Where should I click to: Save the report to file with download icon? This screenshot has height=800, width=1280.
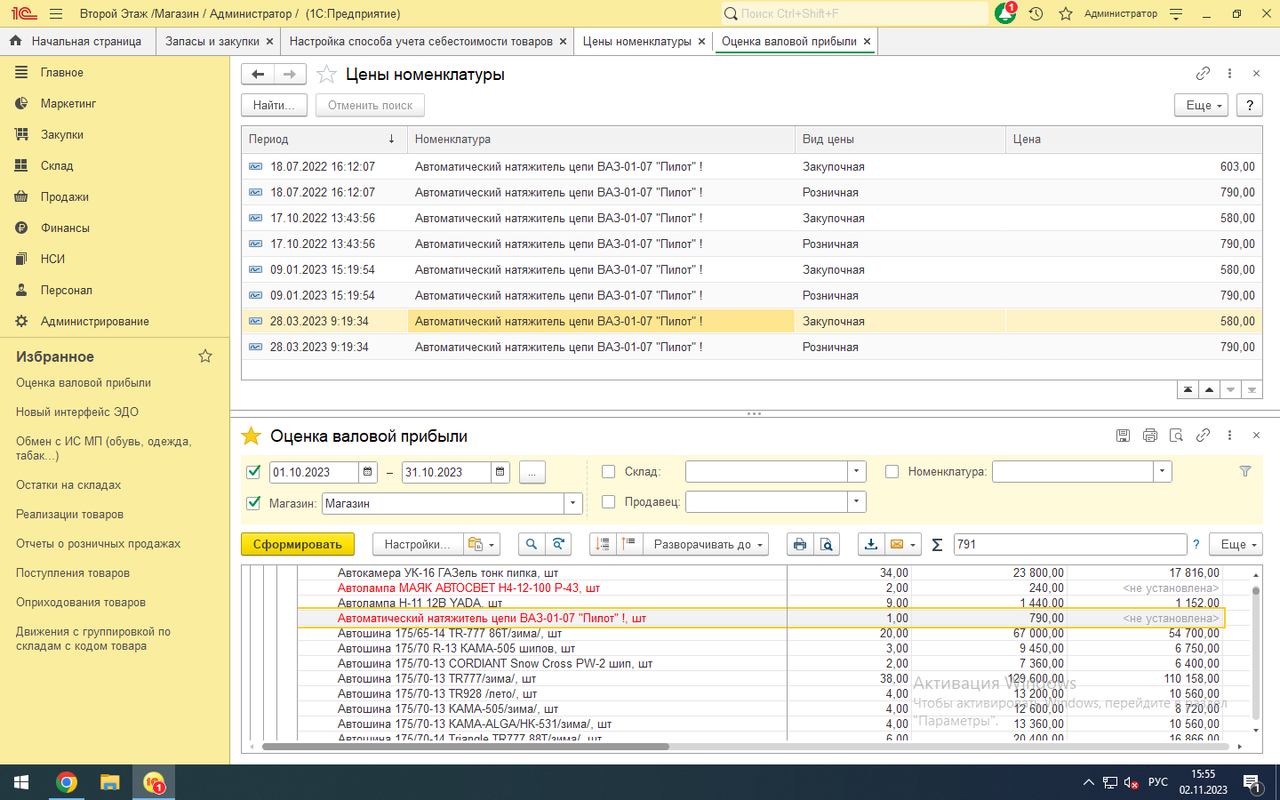tap(871, 544)
